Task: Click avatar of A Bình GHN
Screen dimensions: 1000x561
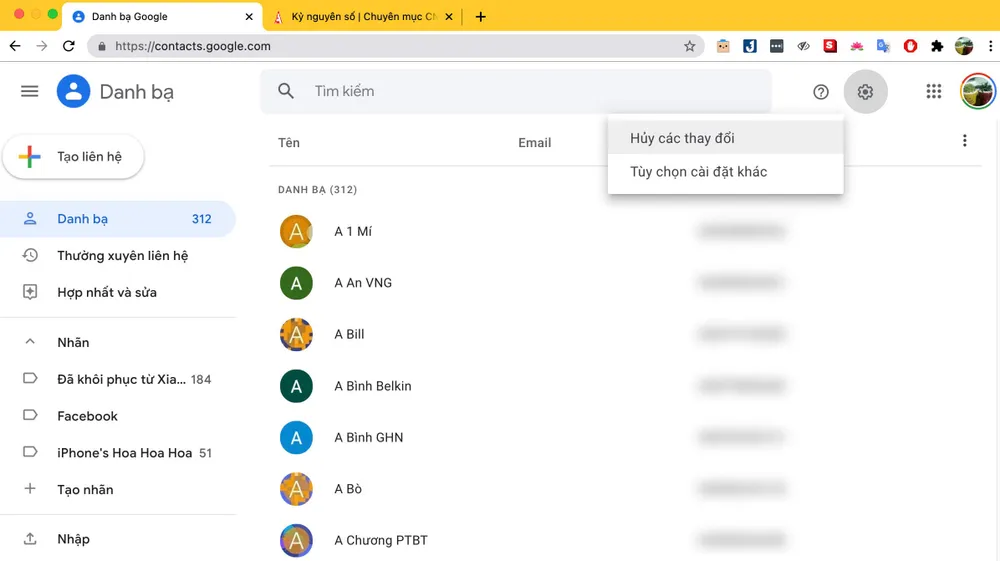Action: point(296,437)
